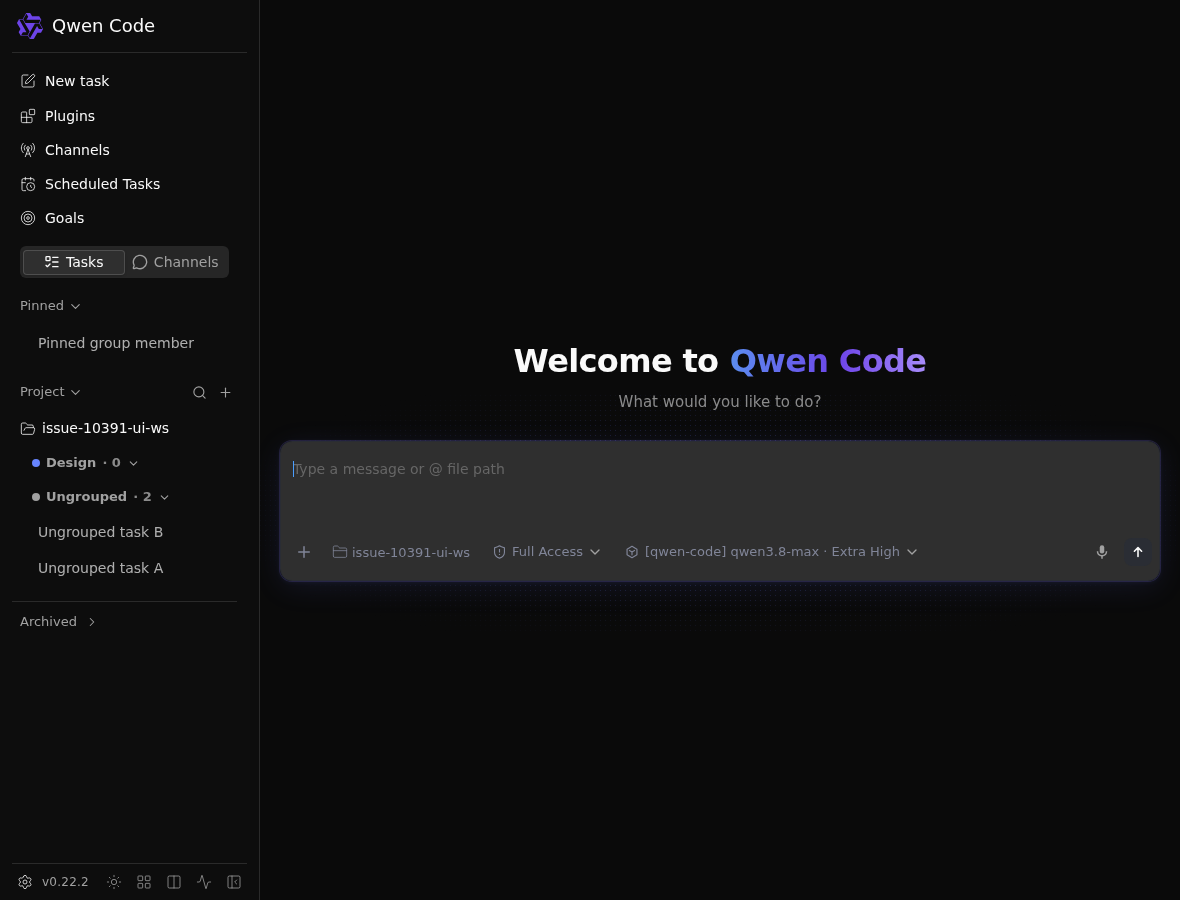Select the issue-10391-ui-ws project folder in sidebar
This screenshot has height=900, width=1180.
pos(95,428)
